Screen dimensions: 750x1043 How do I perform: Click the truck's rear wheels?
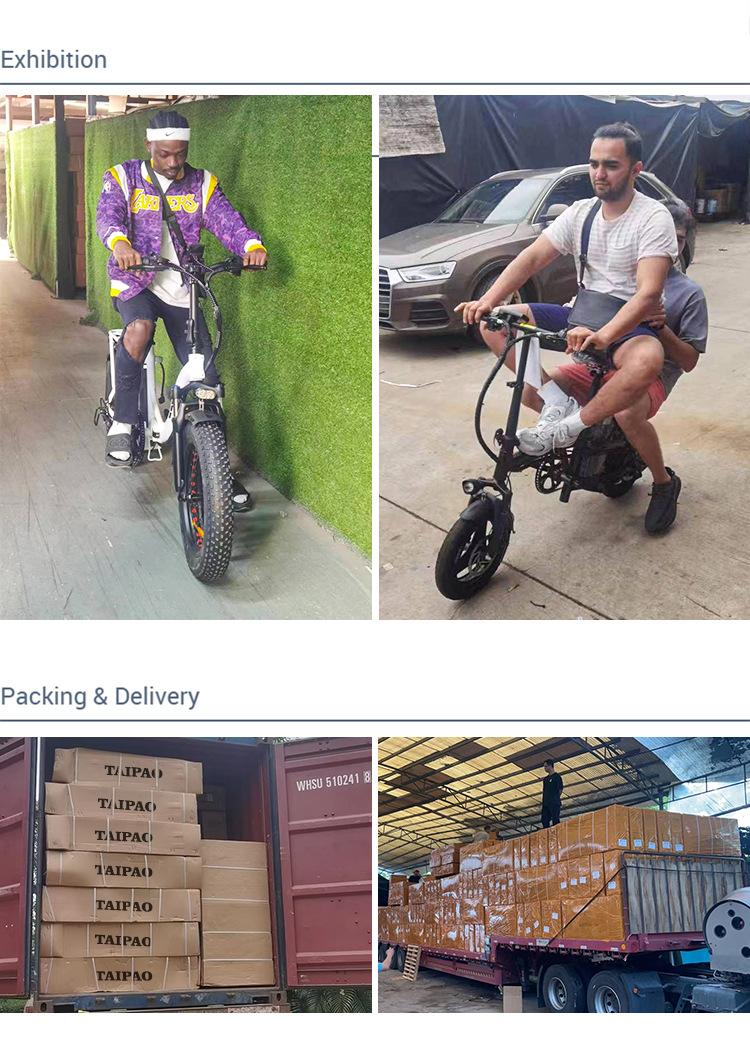(585, 990)
